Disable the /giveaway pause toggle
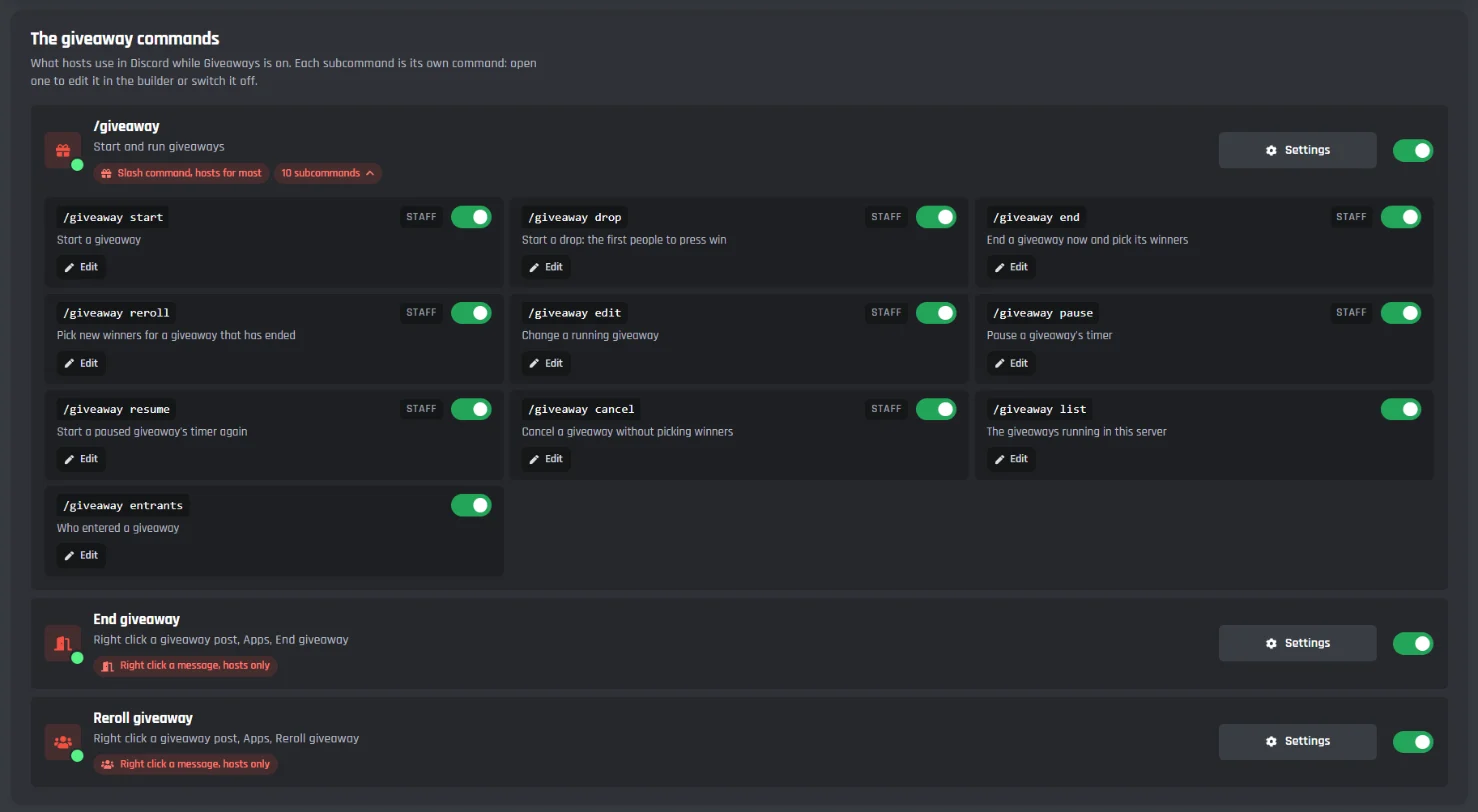 pyautogui.click(x=1401, y=313)
